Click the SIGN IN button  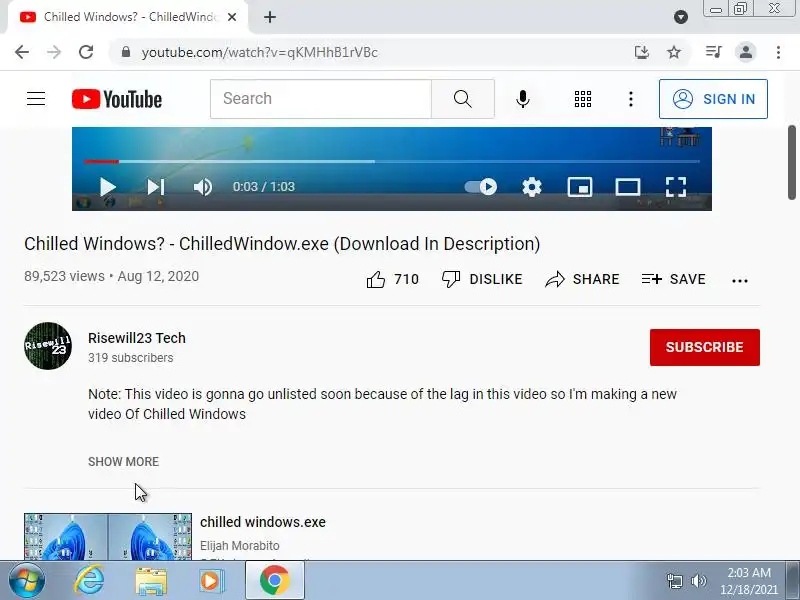click(713, 99)
